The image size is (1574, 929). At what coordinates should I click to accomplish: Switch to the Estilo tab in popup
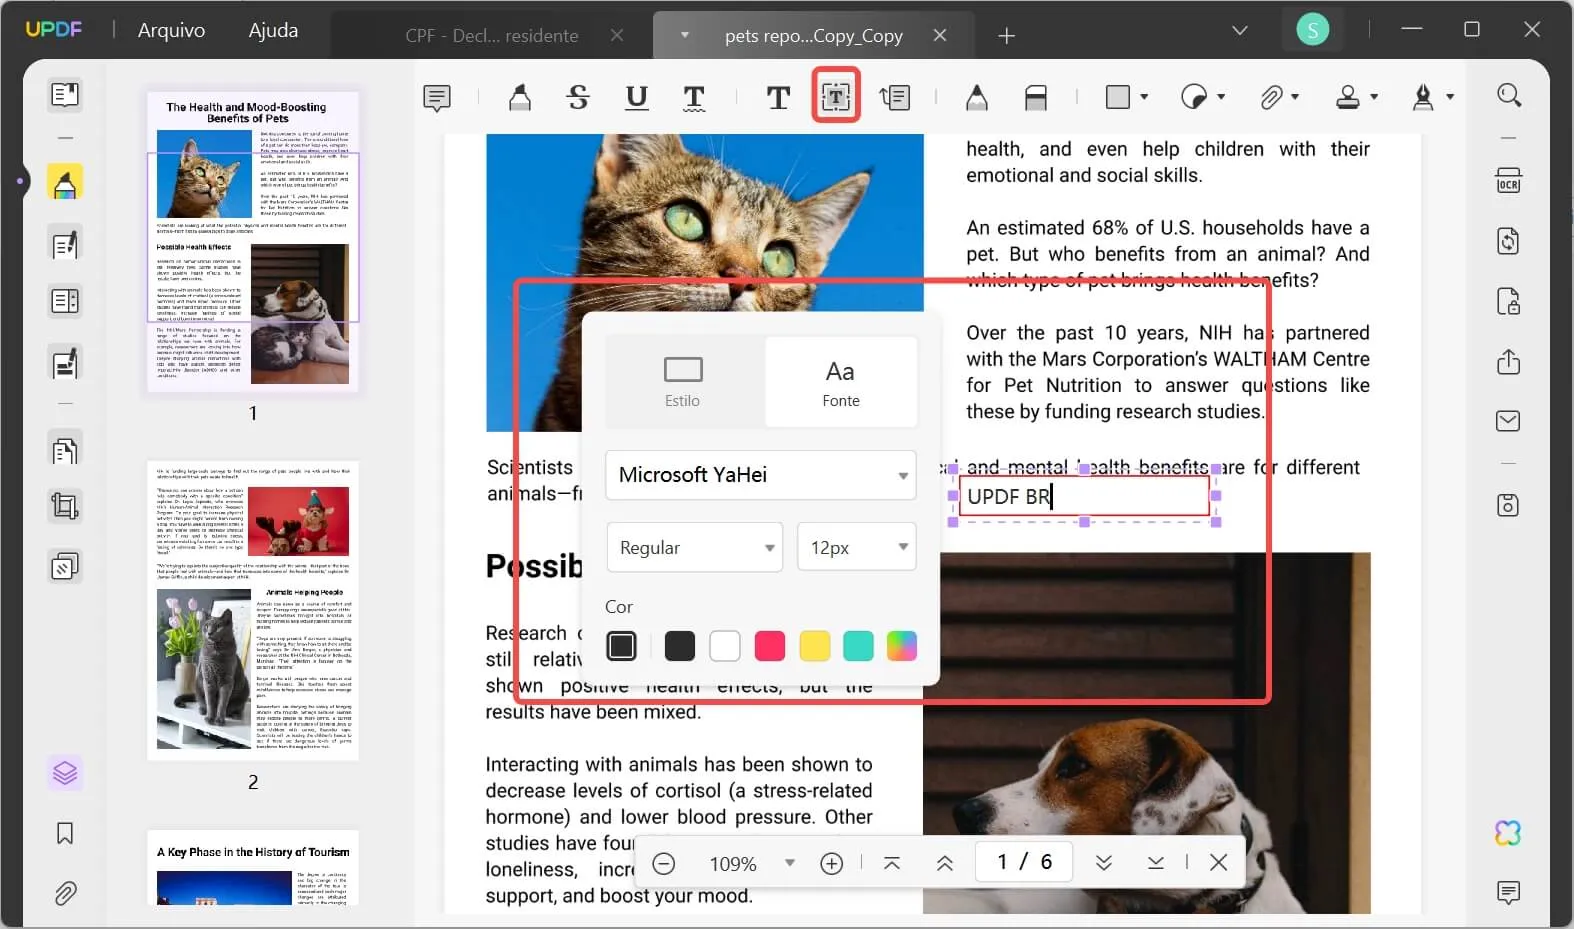coord(683,382)
